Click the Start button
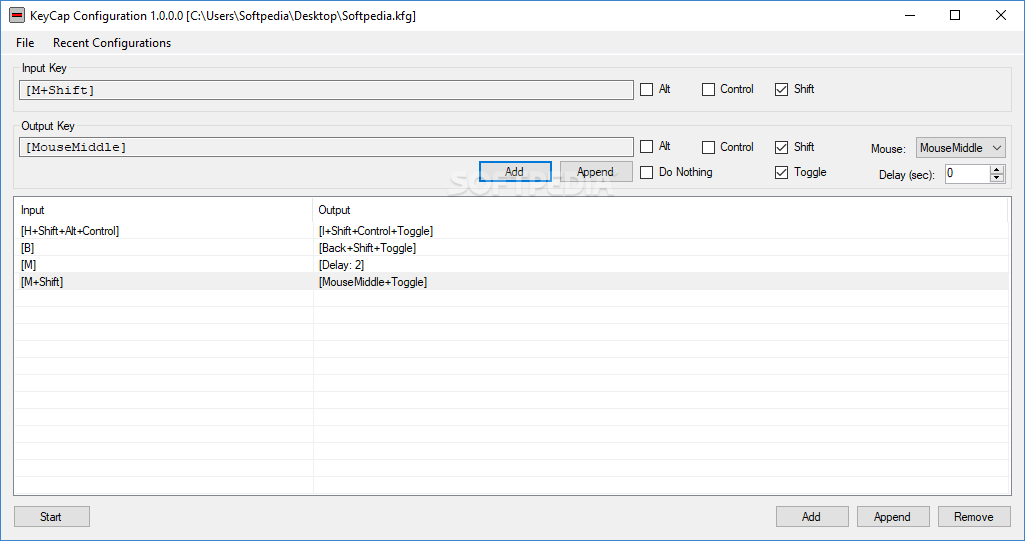Viewport: 1025px width, 541px height. 52,517
